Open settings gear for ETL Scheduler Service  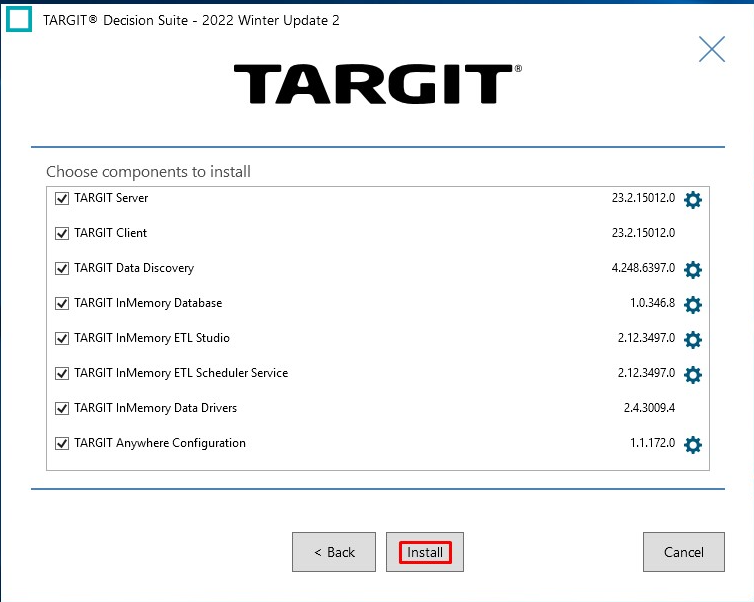[692, 374]
